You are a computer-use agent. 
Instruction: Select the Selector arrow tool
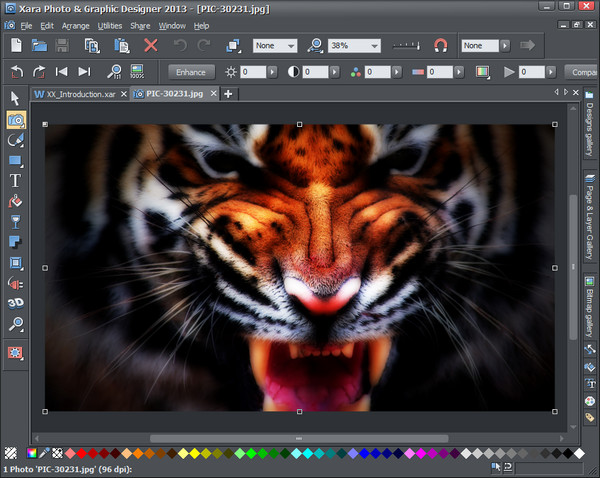15,98
